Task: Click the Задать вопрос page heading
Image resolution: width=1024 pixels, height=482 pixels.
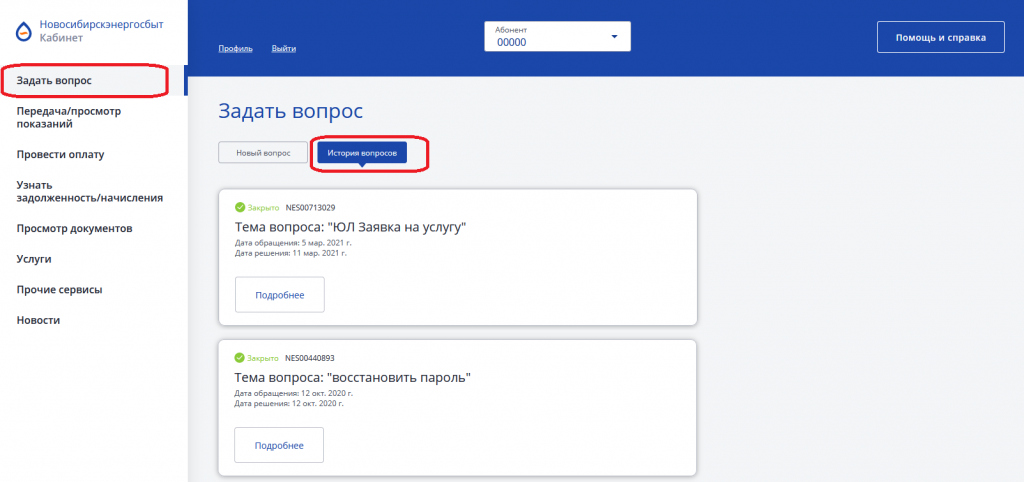Action: tap(291, 111)
